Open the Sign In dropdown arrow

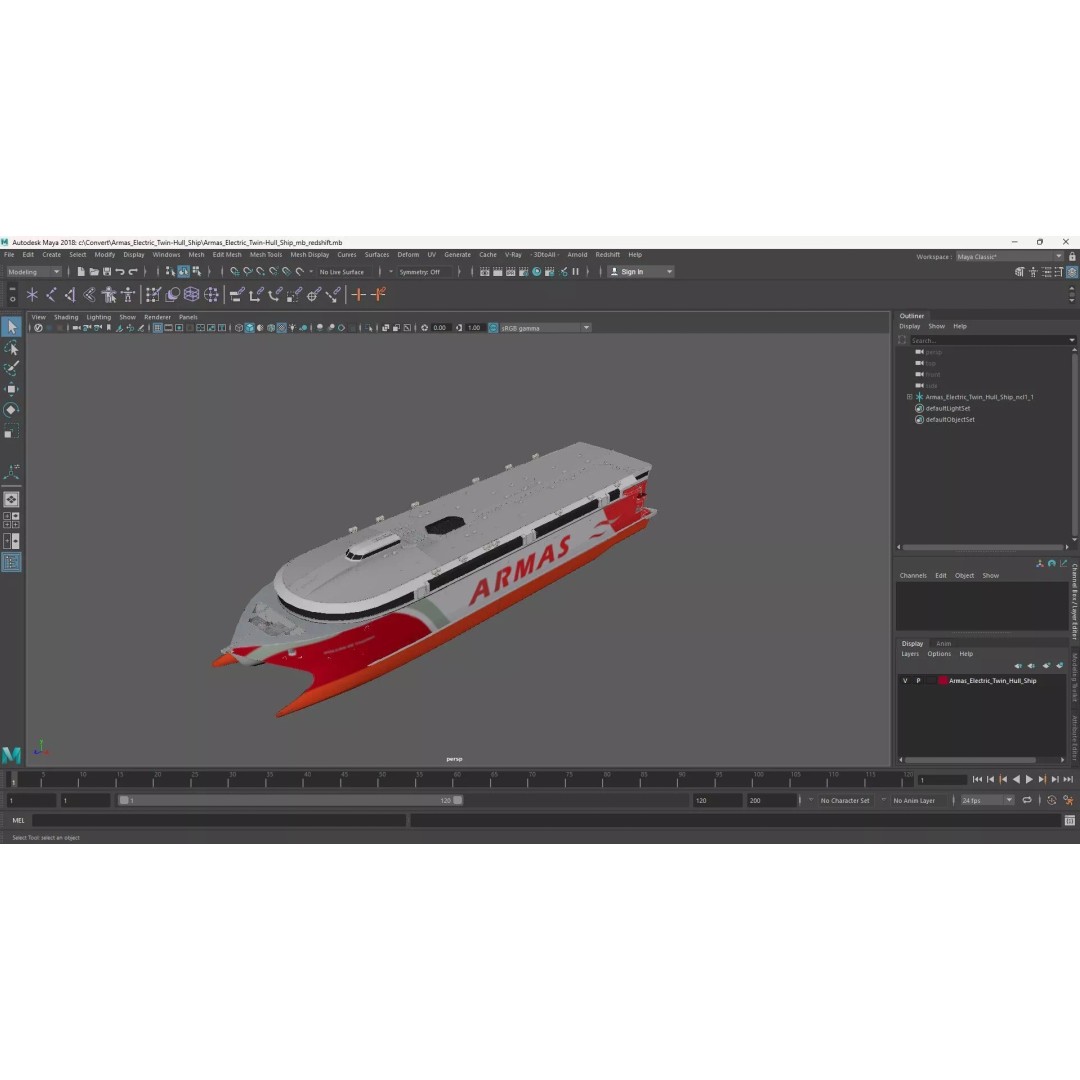(x=669, y=272)
